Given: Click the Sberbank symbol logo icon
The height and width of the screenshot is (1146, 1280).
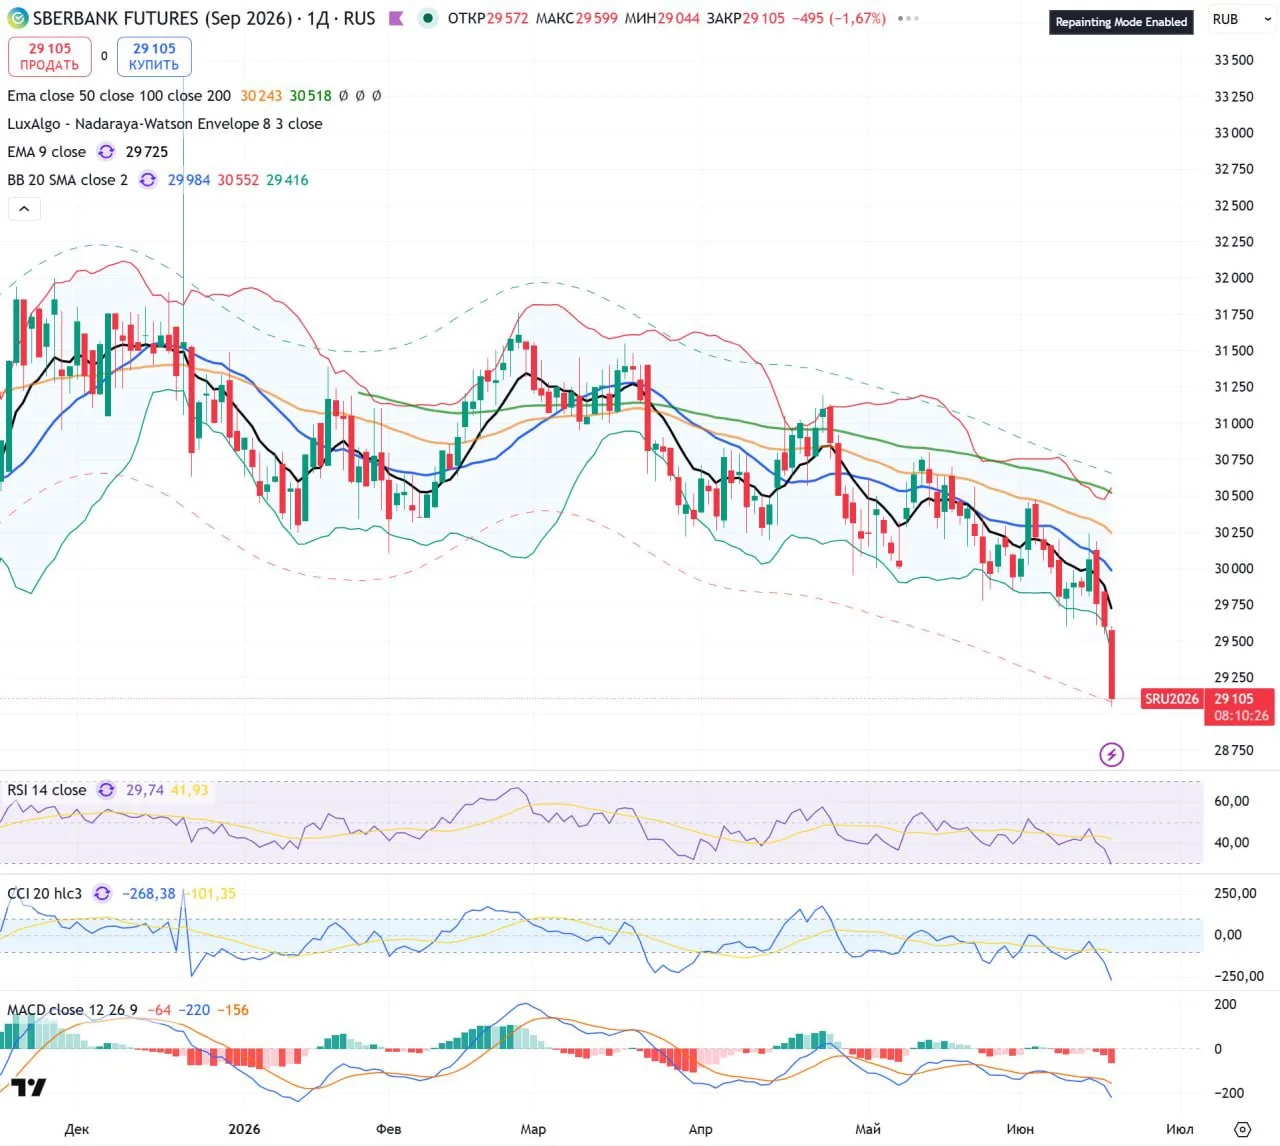Looking at the screenshot, I should click(x=17, y=18).
